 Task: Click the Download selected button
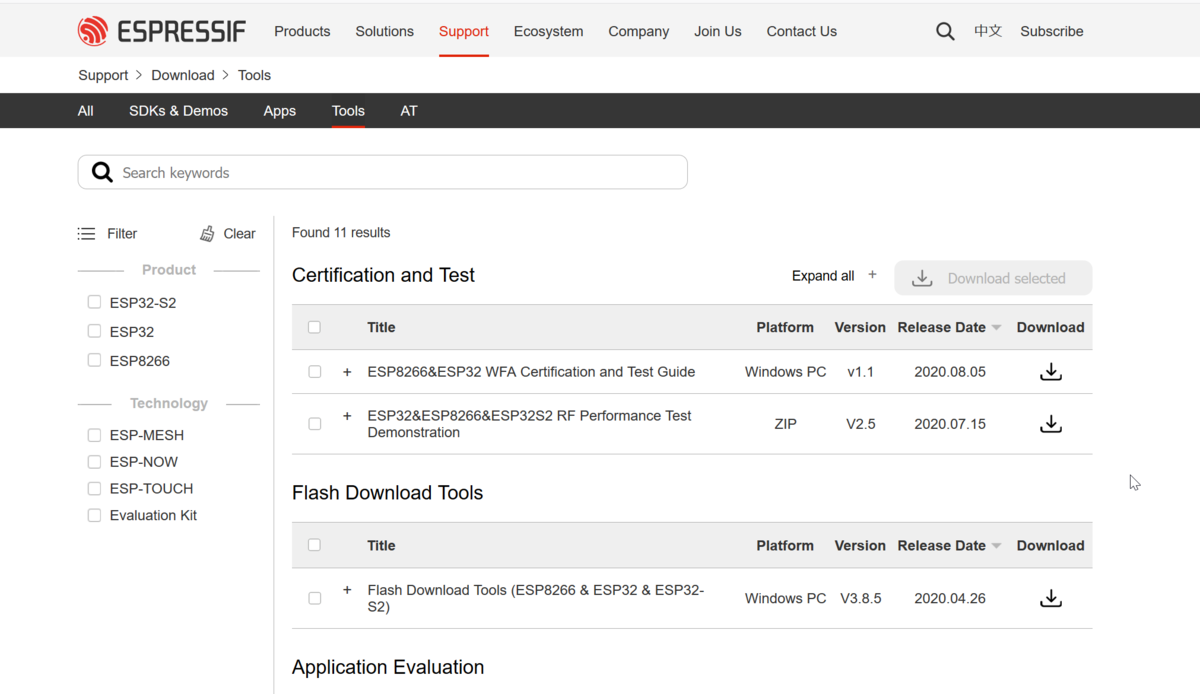pyautogui.click(x=993, y=278)
